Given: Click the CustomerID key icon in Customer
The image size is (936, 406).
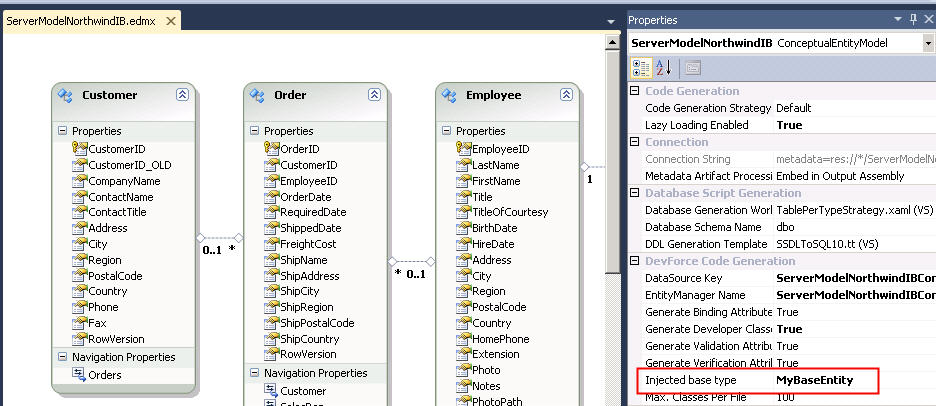Looking at the screenshot, I should (x=79, y=149).
